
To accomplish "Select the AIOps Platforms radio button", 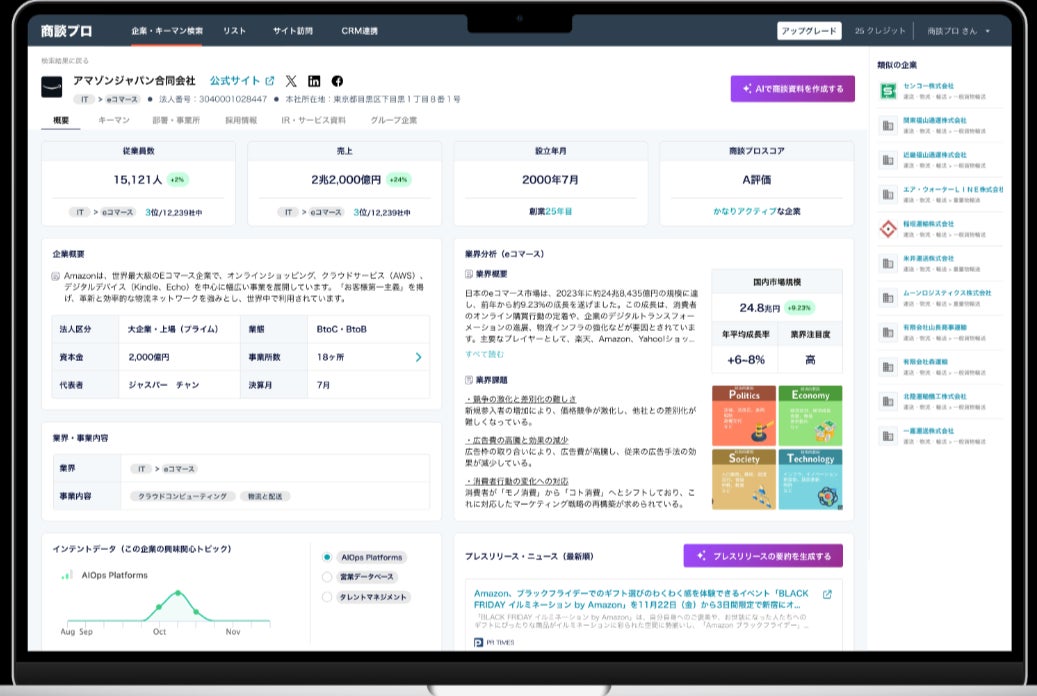I will tap(327, 557).
